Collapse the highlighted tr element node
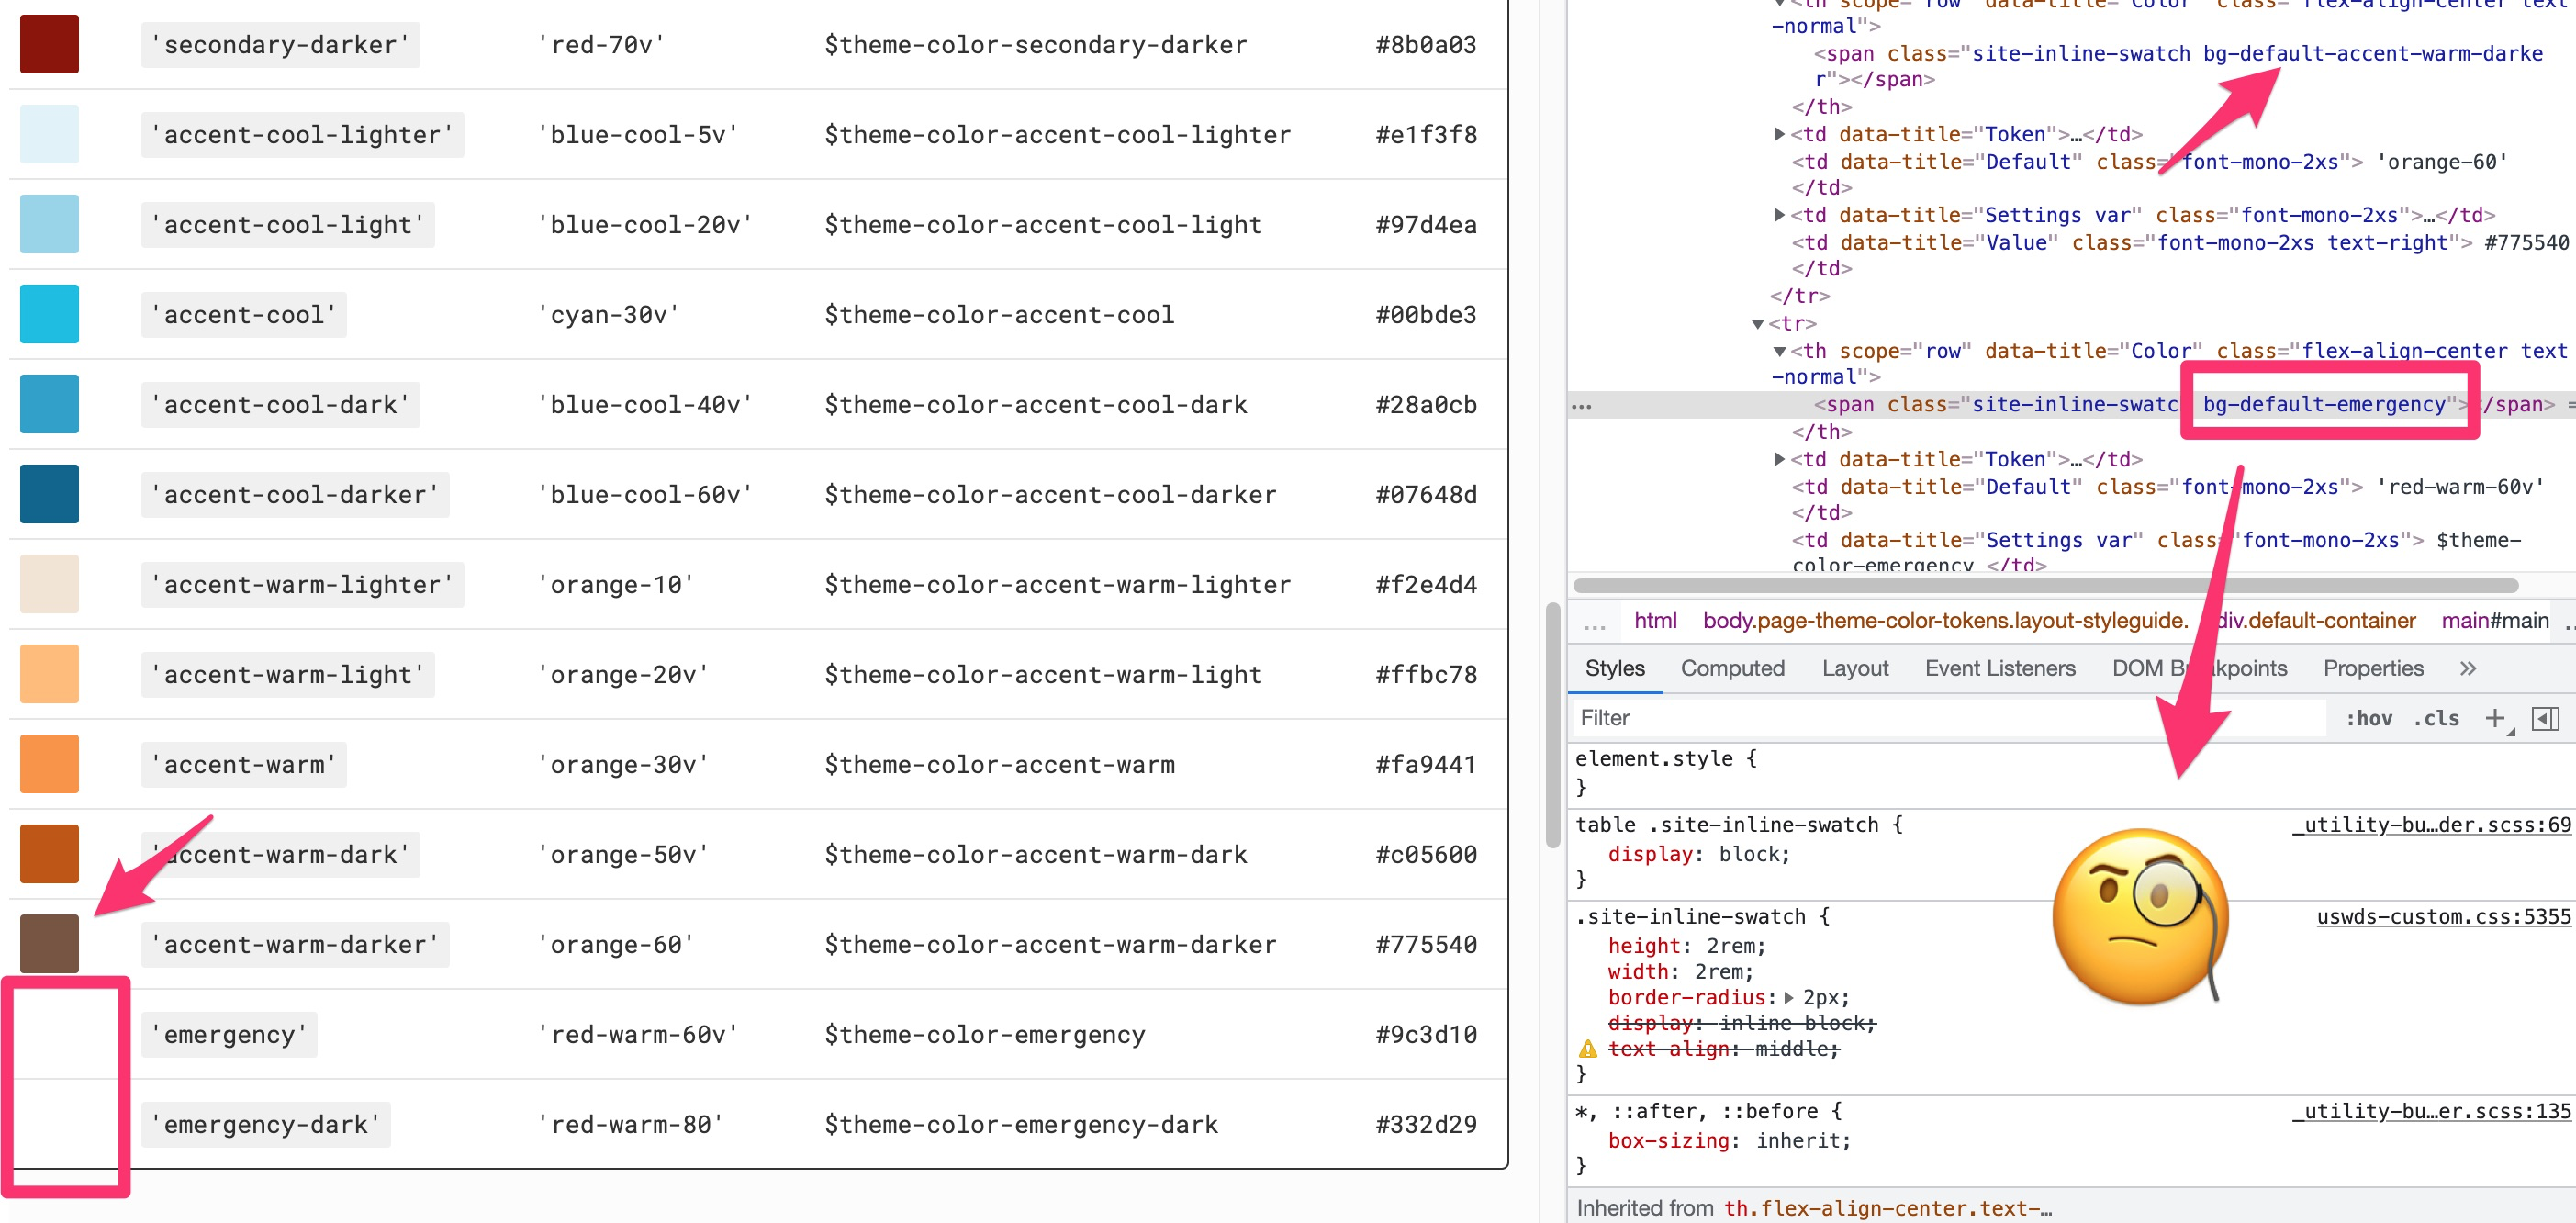 (1759, 323)
